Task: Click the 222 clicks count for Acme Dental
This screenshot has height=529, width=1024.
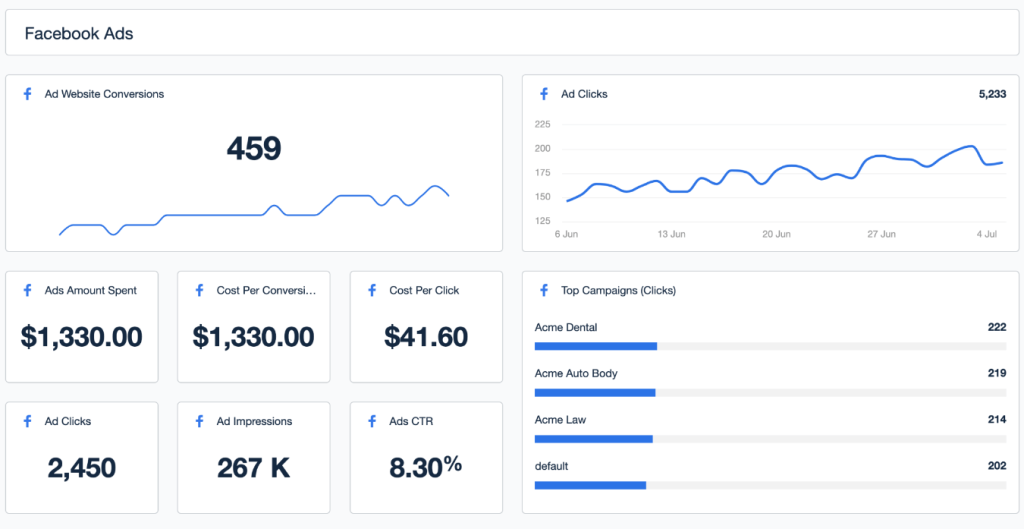Action: 997,327
